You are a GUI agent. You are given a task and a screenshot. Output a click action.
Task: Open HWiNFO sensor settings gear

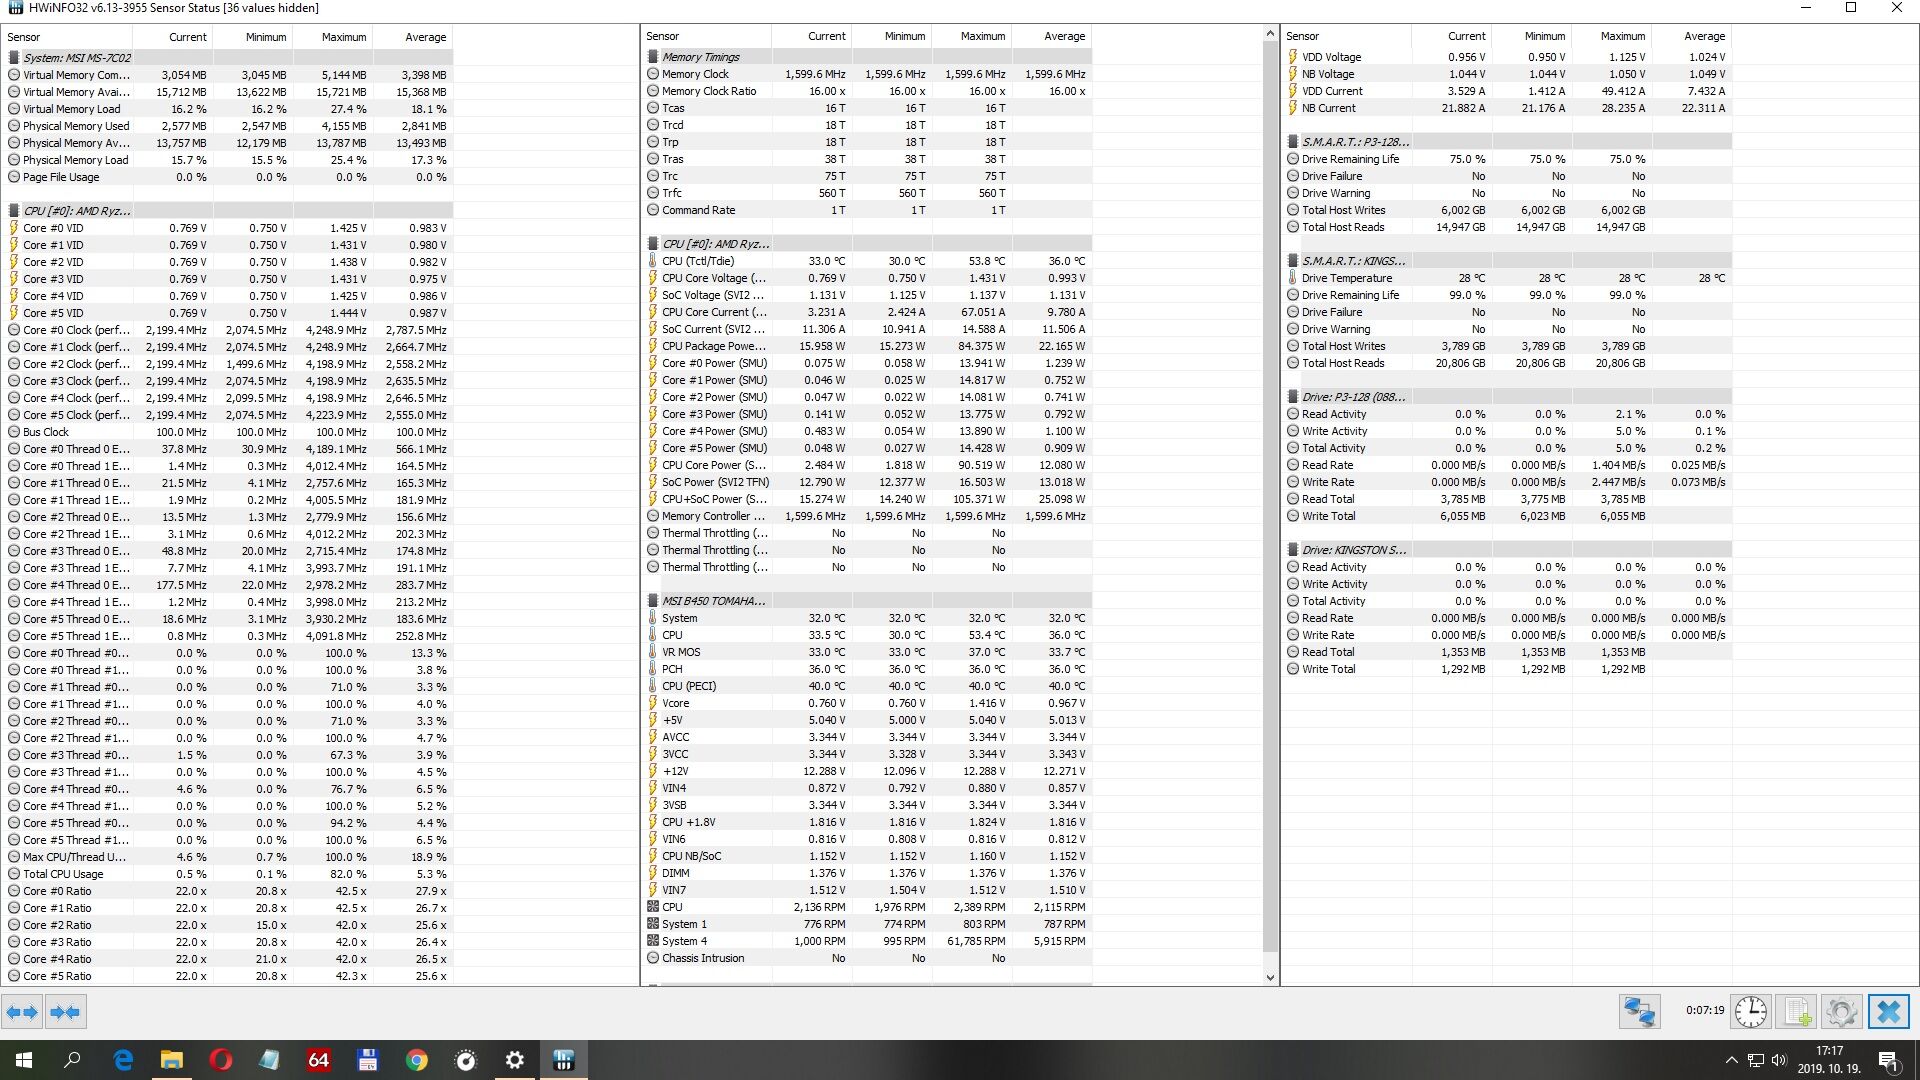pyautogui.click(x=1841, y=1012)
